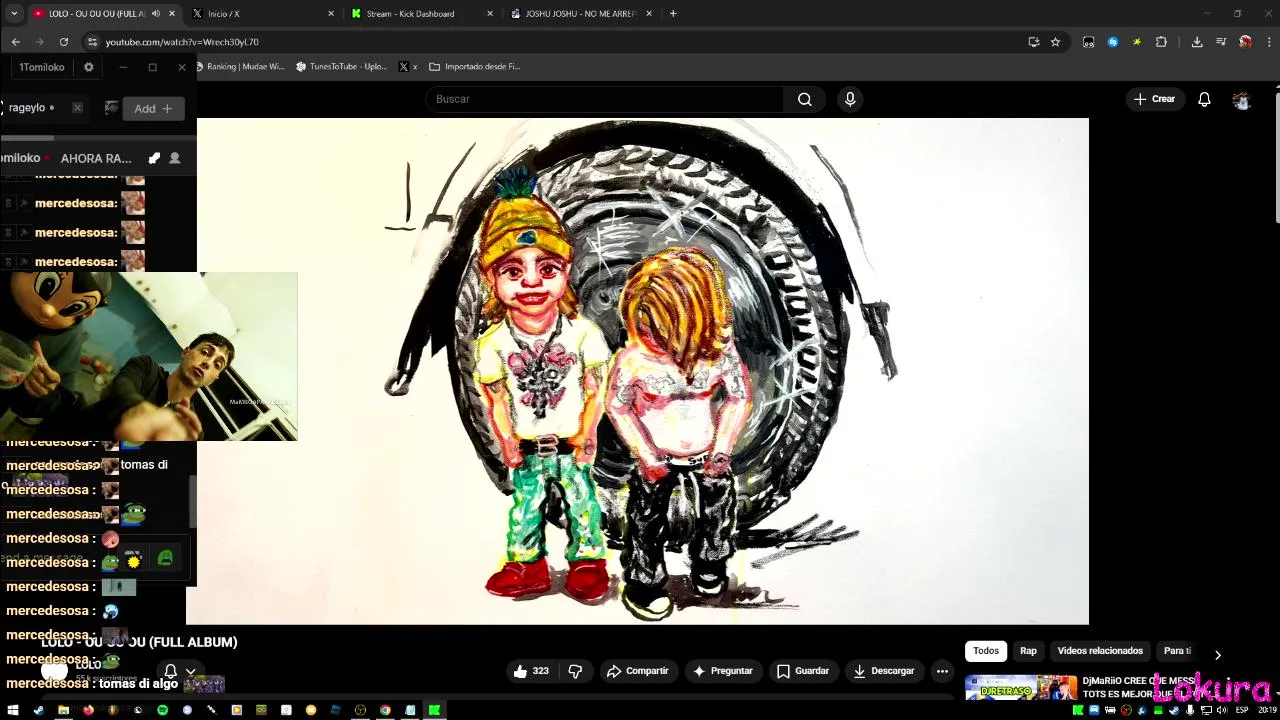
Task: Open the browser tab search dropdown
Action: 13,14
